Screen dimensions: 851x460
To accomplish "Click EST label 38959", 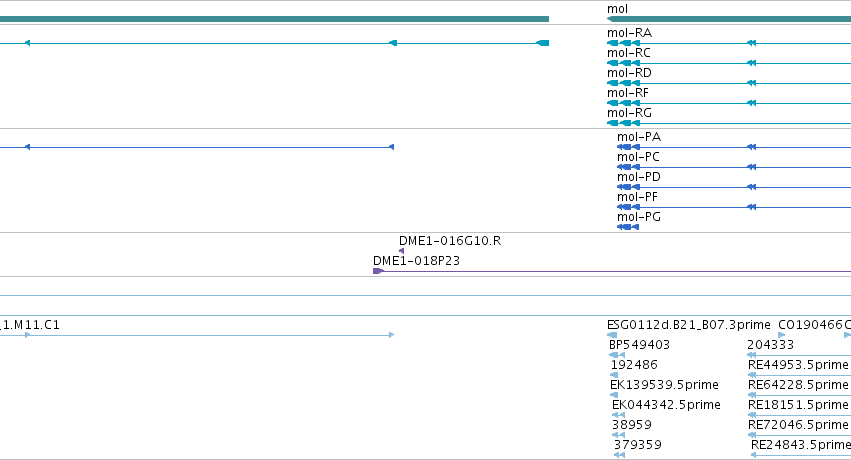I will click(632, 425).
